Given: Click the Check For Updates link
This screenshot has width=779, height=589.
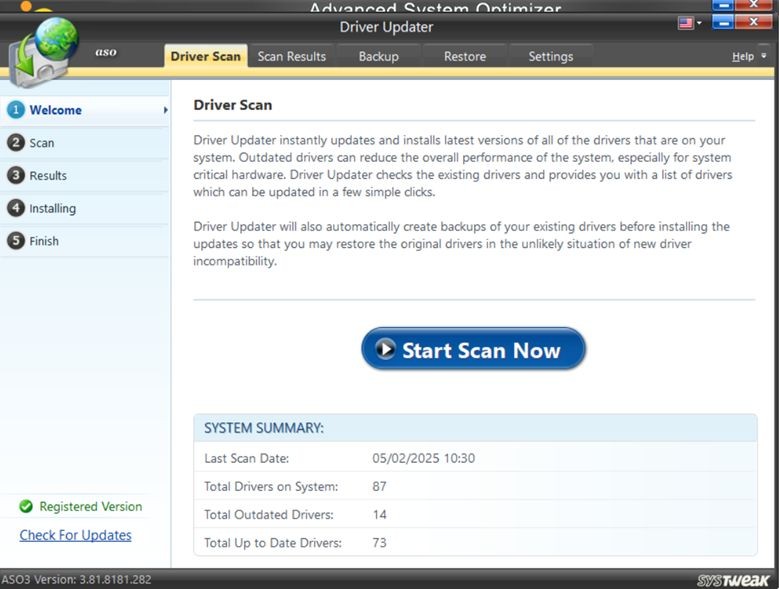Looking at the screenshot, I should (75, 535).
